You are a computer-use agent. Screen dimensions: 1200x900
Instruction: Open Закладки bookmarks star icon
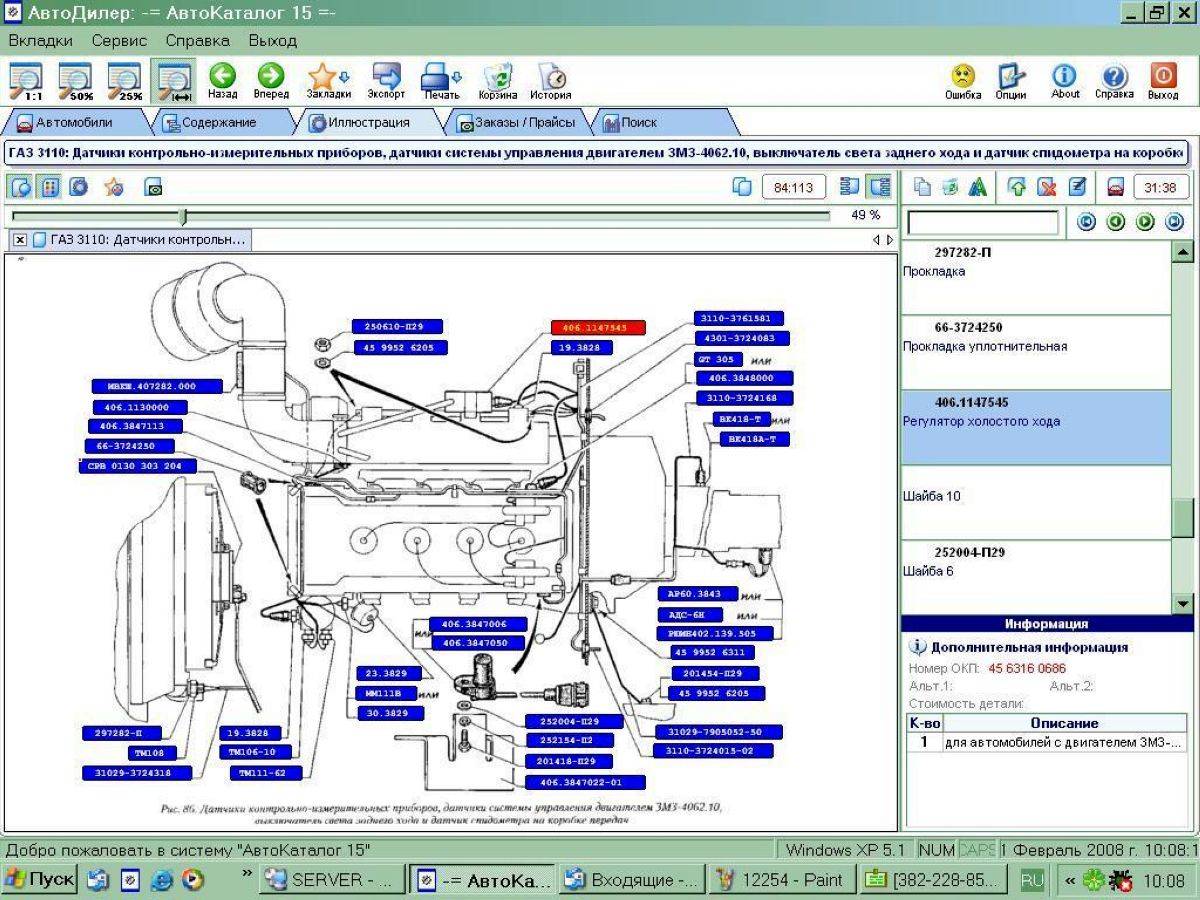click(x=328, y=82)
